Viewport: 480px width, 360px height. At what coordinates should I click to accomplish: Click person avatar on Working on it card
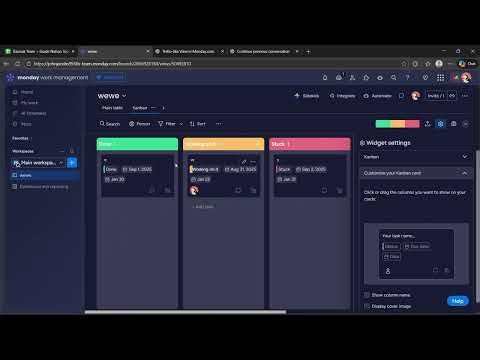[x=194, y=190]
